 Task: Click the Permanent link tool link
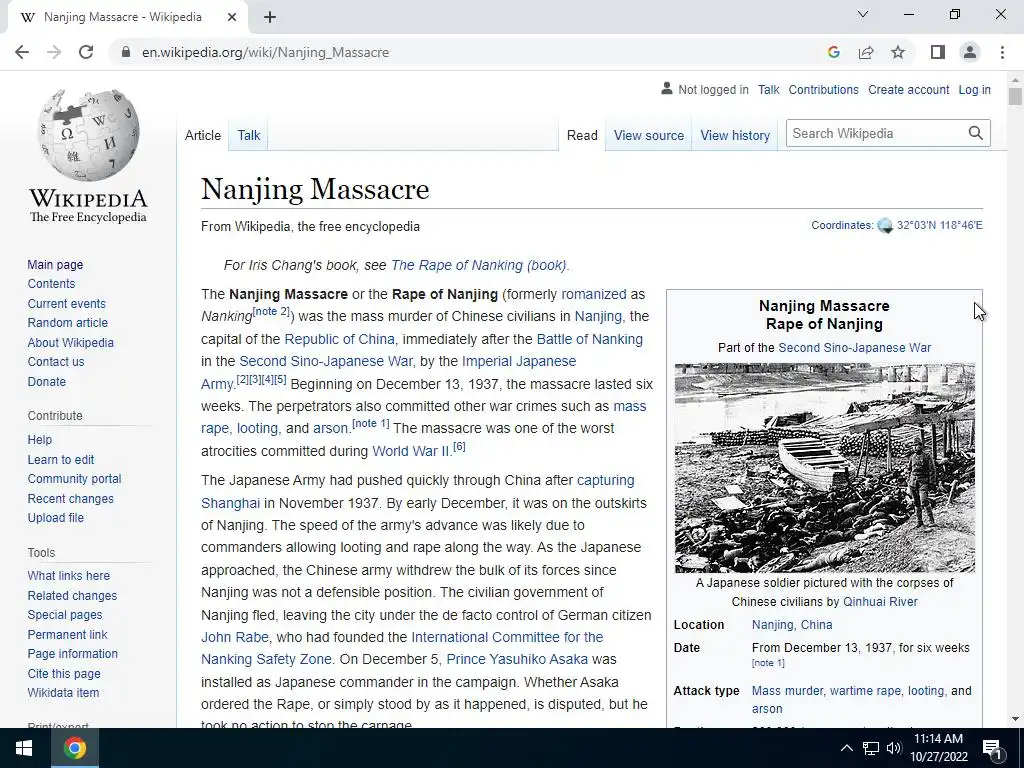[x=67, y=634]
